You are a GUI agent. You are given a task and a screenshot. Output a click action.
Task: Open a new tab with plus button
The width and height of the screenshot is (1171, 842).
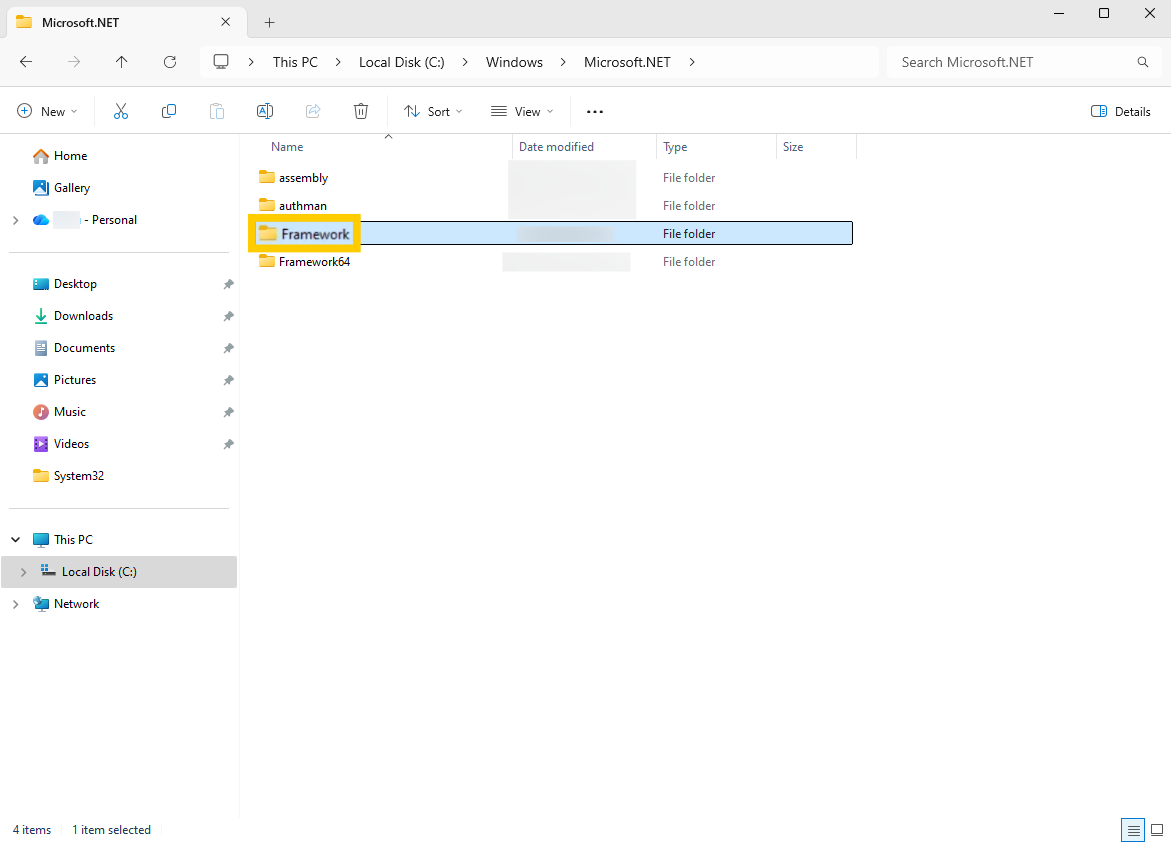pos(270,22)
